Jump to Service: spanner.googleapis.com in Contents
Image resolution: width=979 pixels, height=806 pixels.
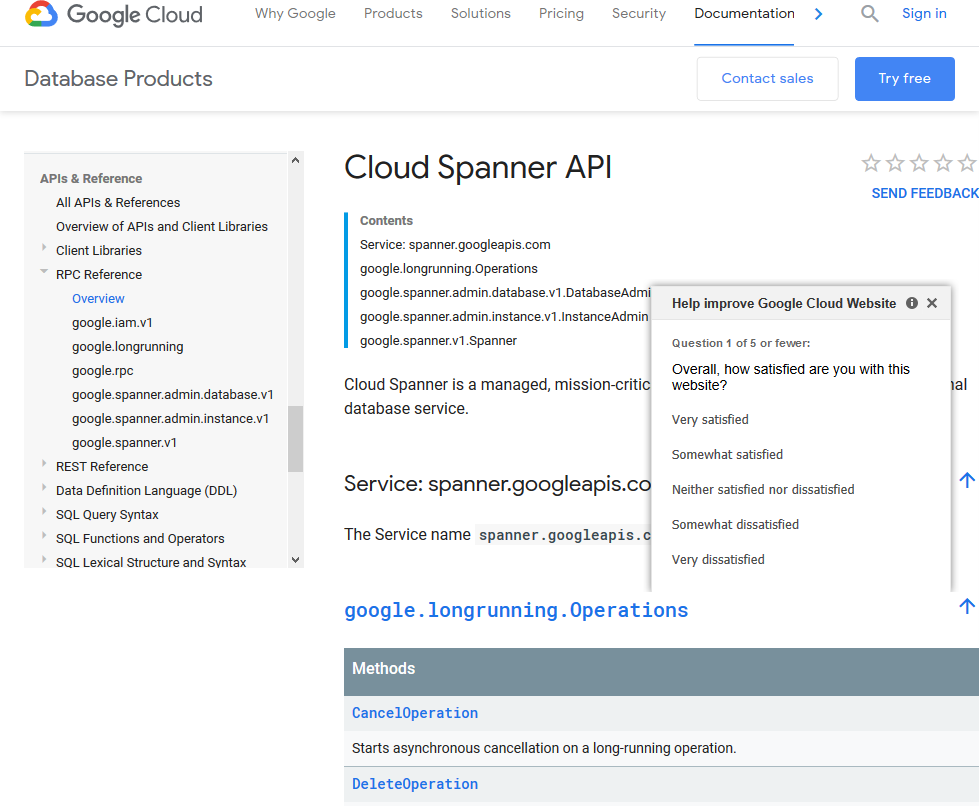[455, 245]
